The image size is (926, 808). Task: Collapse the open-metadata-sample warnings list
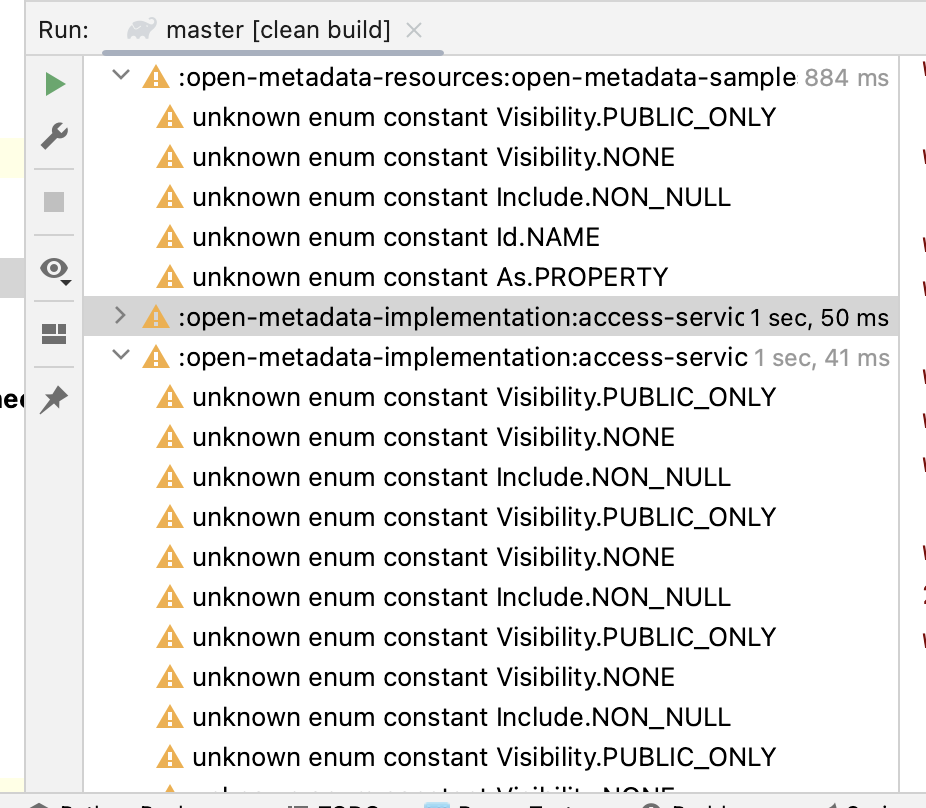point(120,75)
